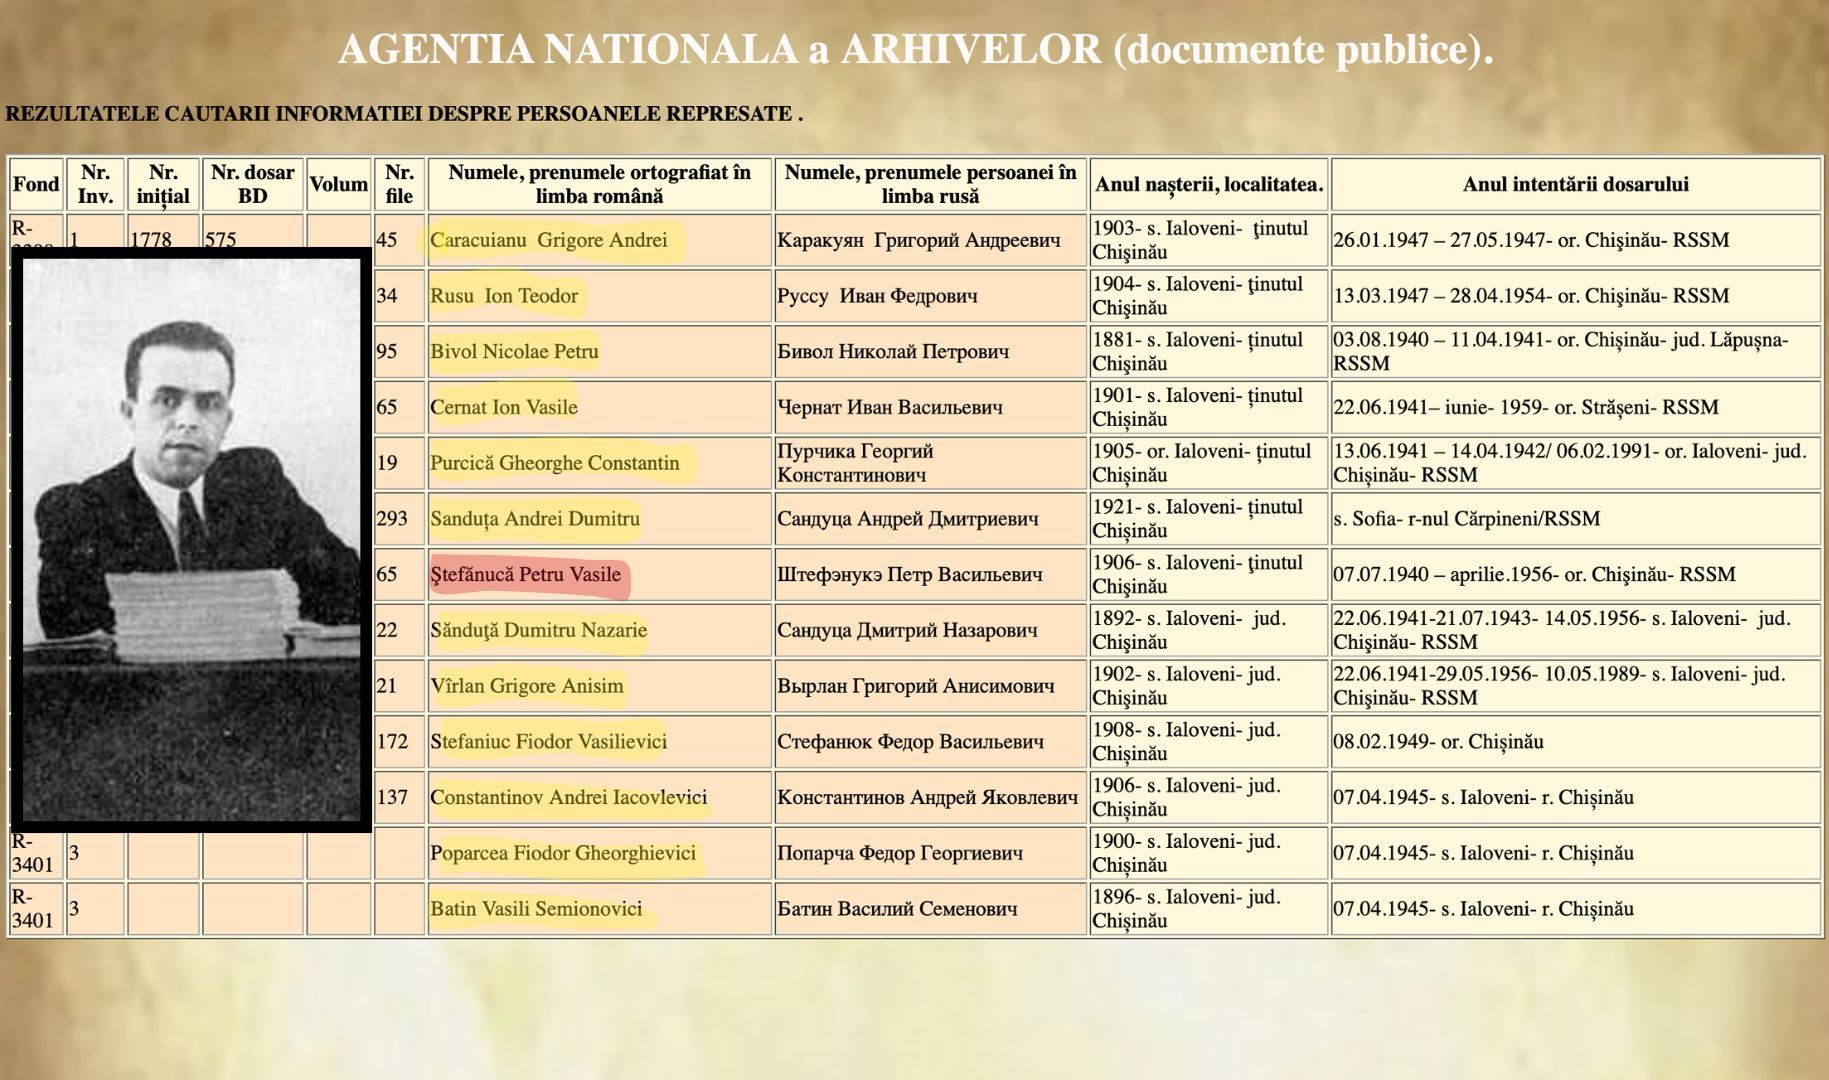Click the REZULTATELE CAUTARII INFORMATIEI heading
This screenshot has width=1829, height=1080.
404,114
